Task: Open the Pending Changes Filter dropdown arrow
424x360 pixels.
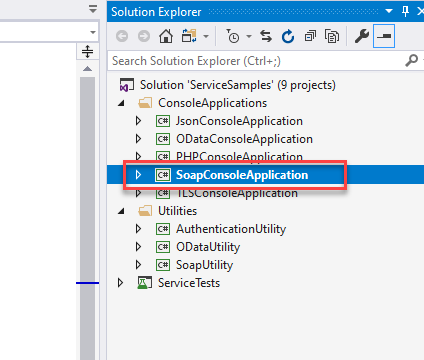Action: 249,36
